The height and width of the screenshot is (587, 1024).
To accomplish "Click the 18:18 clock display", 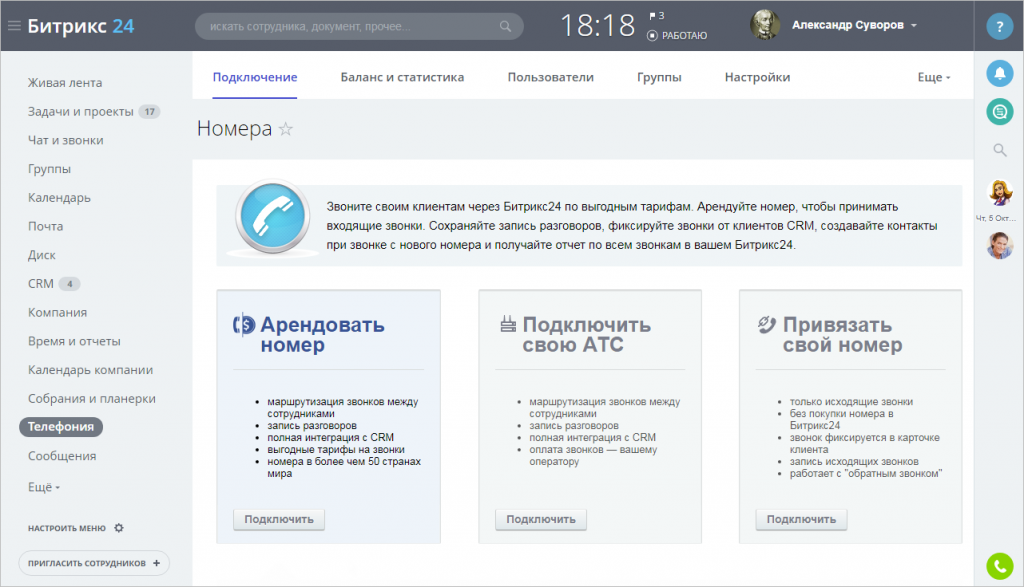I will click(598, 26).
